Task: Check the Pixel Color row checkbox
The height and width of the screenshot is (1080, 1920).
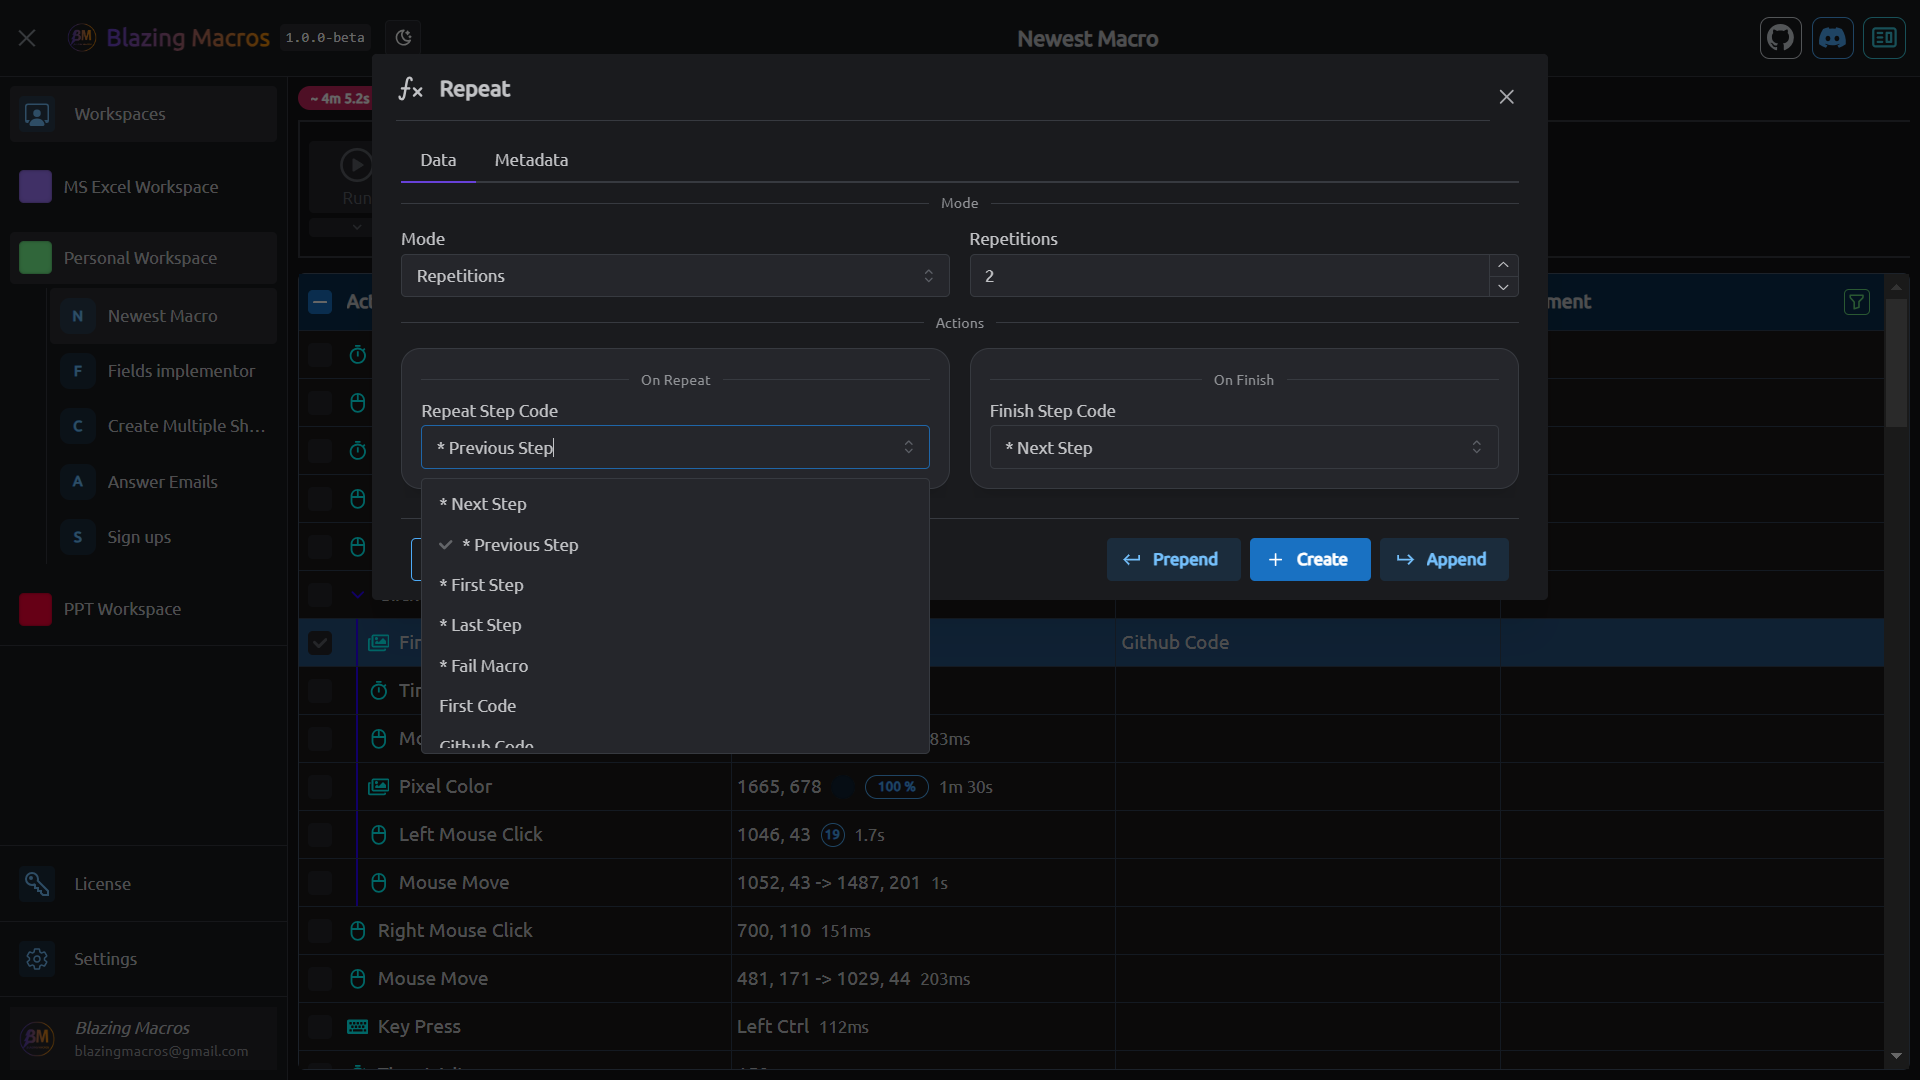Action: (x=320, y=787)
